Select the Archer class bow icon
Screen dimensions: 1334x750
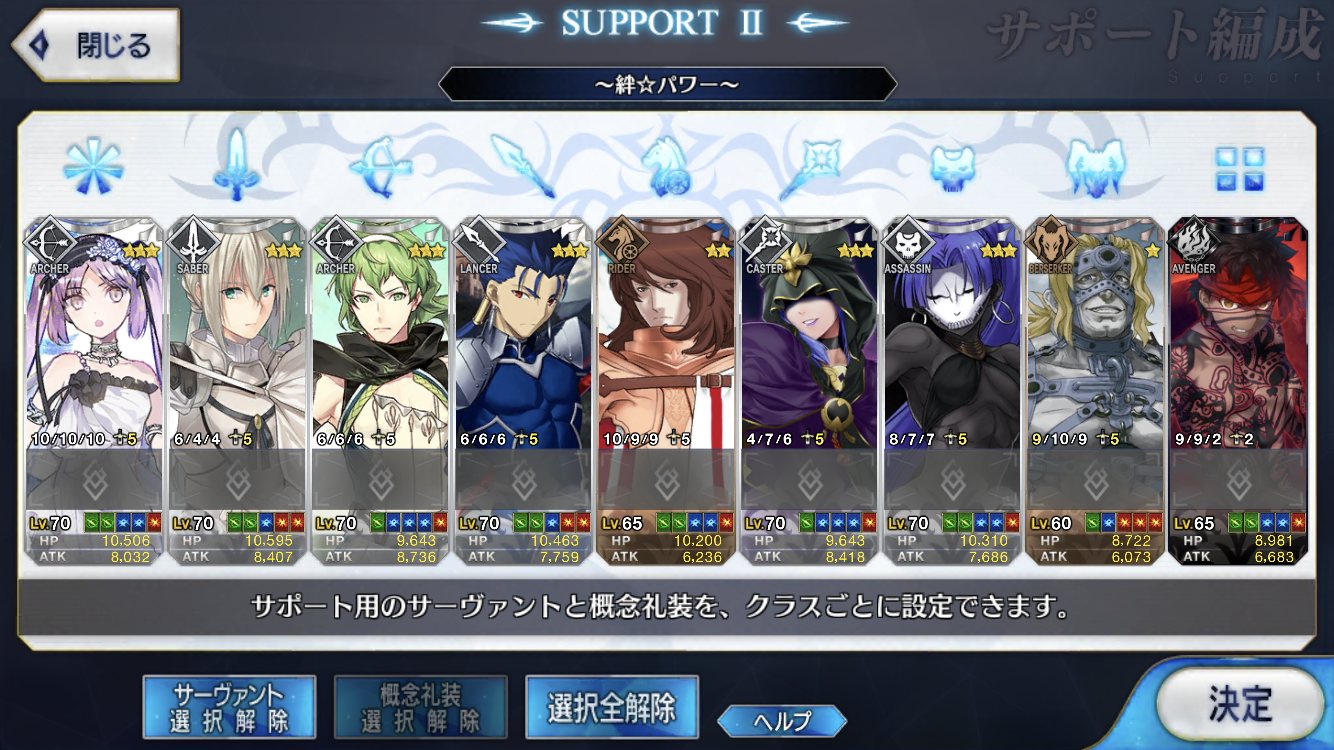coord(380,166)
